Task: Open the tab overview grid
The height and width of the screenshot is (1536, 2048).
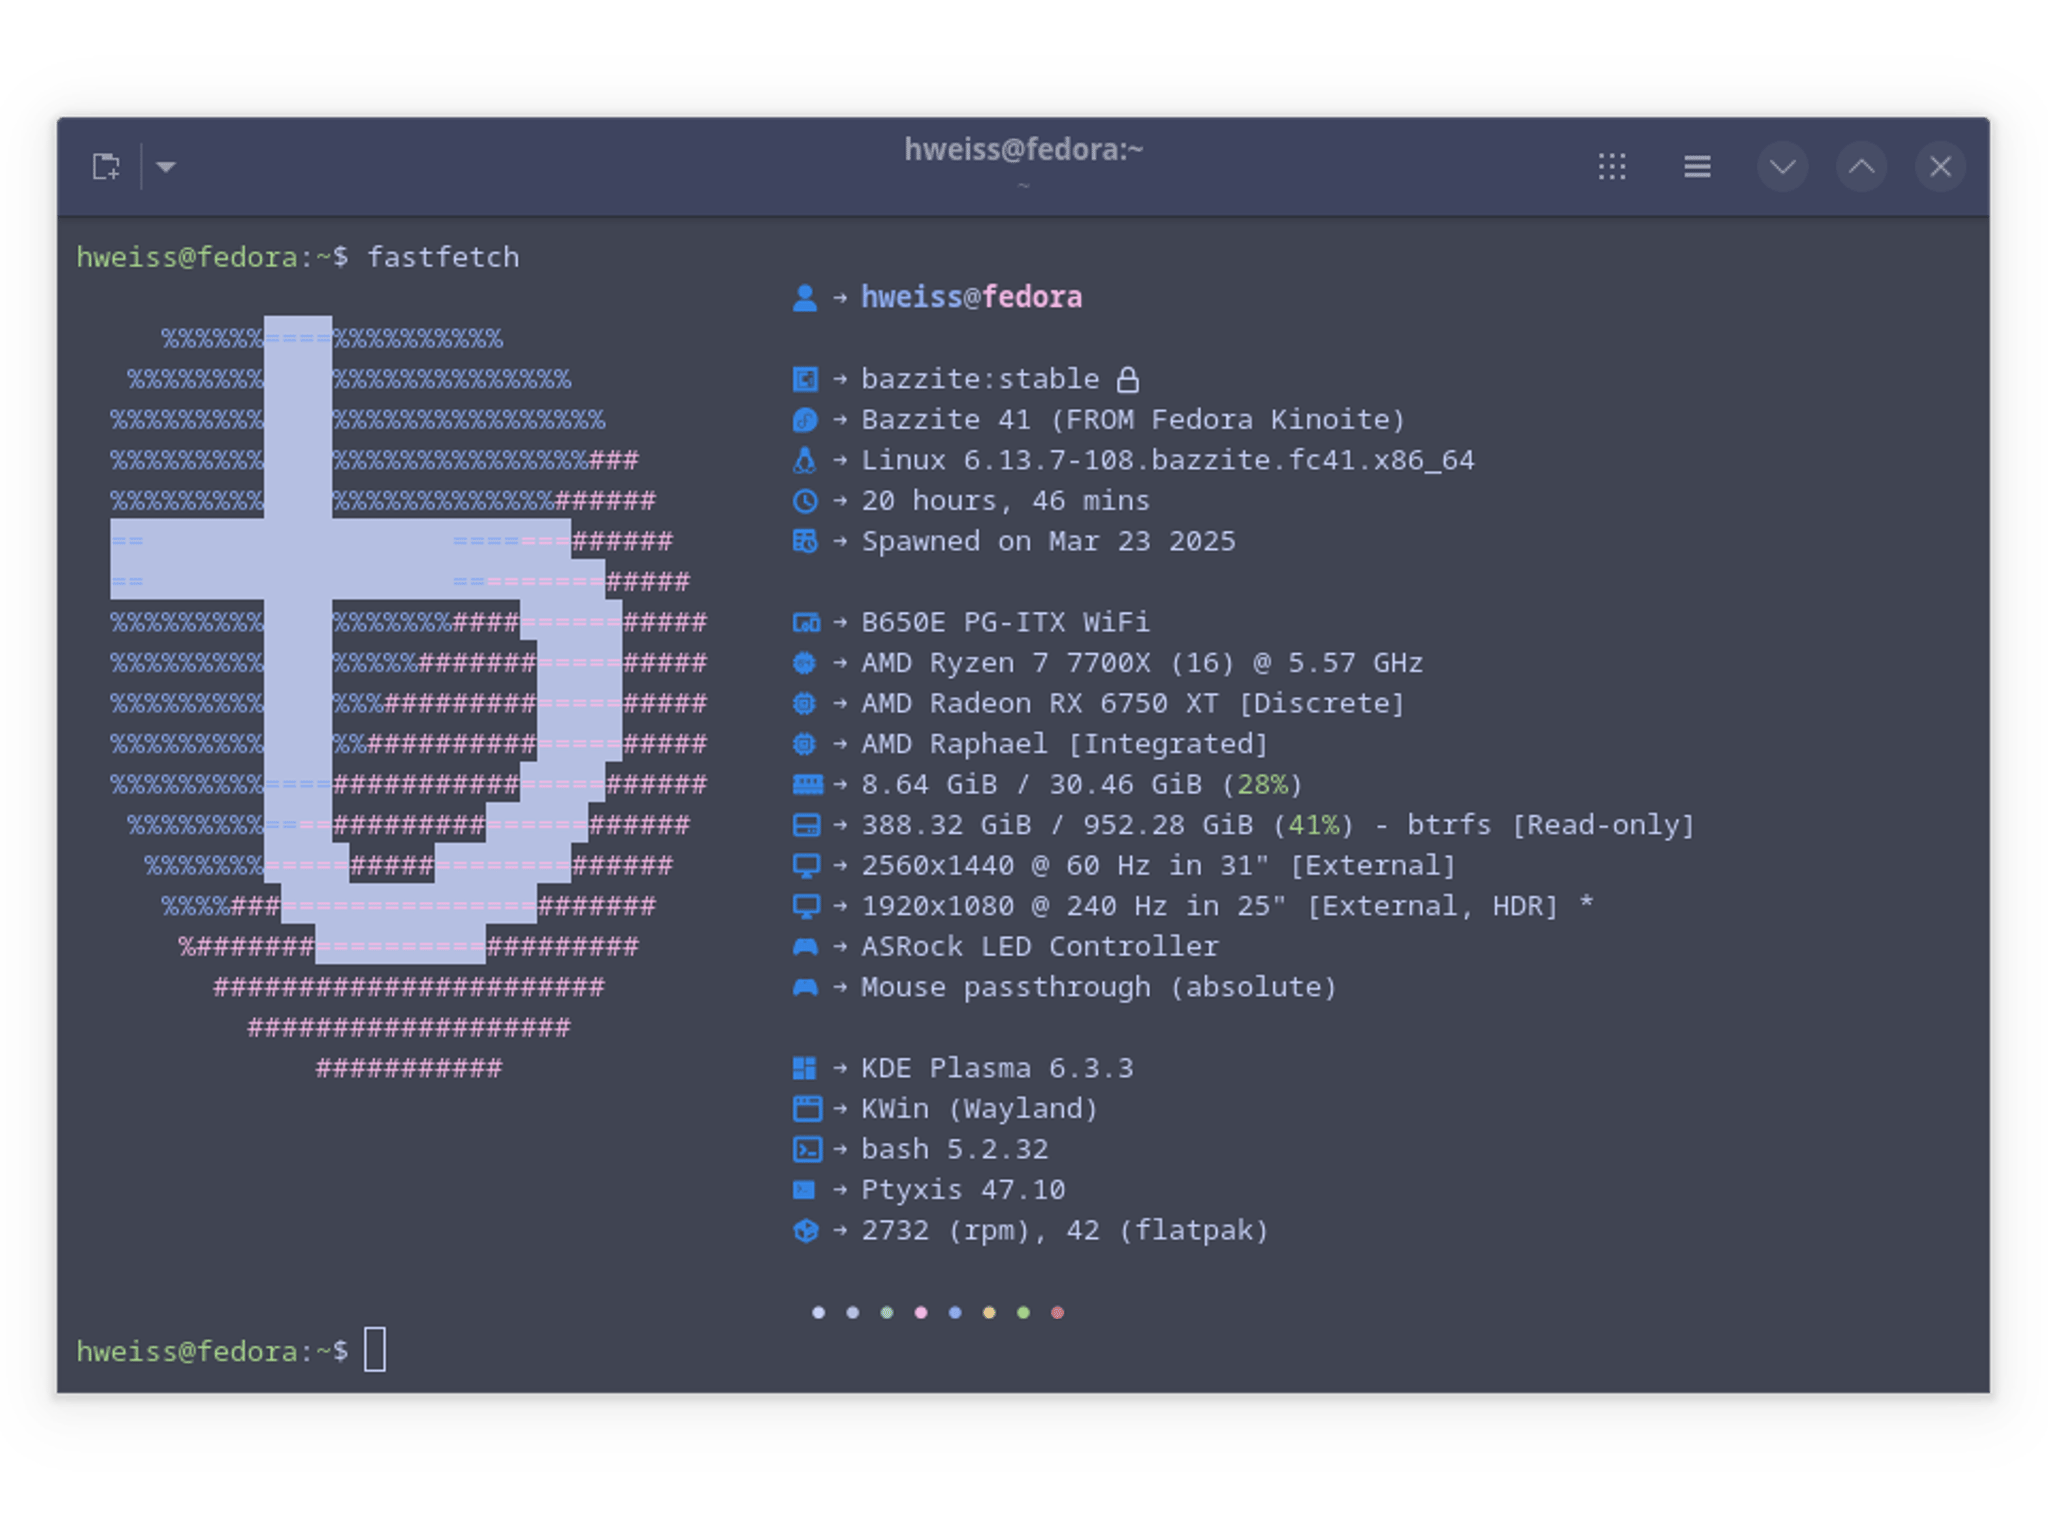Action: (x=1611, y=166)
